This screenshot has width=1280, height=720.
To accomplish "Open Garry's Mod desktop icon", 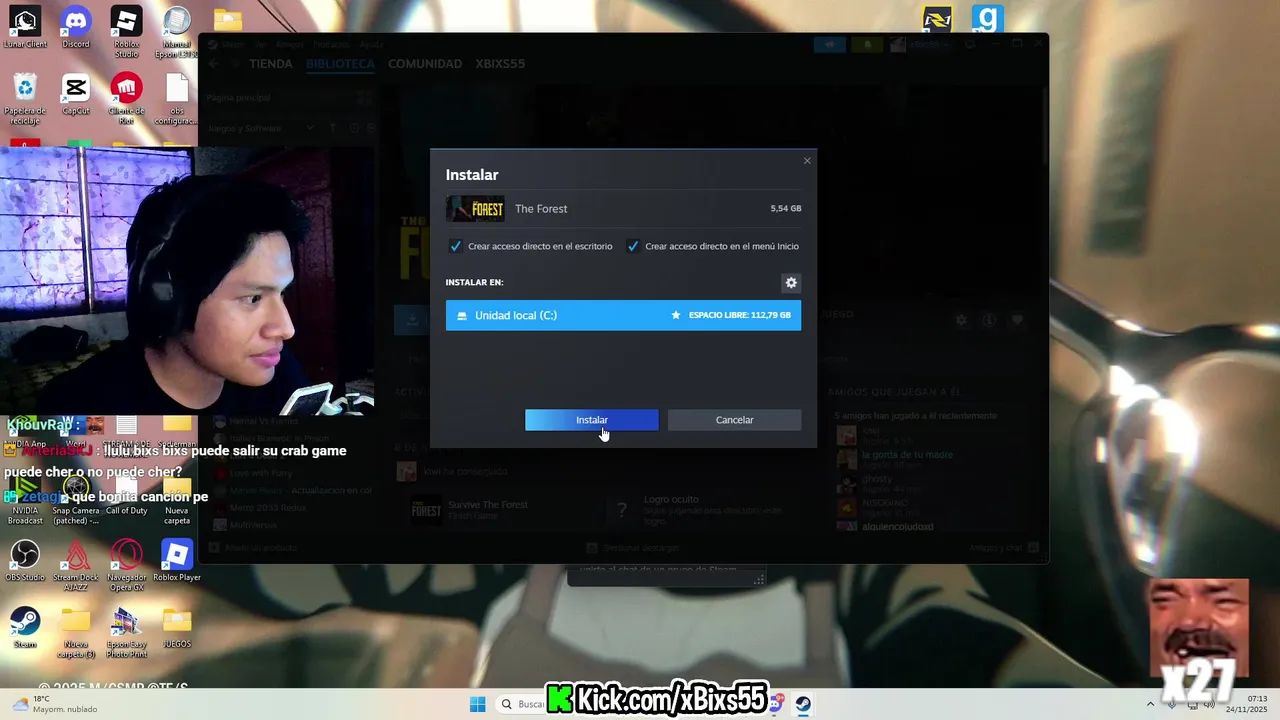I will [987, 19].
